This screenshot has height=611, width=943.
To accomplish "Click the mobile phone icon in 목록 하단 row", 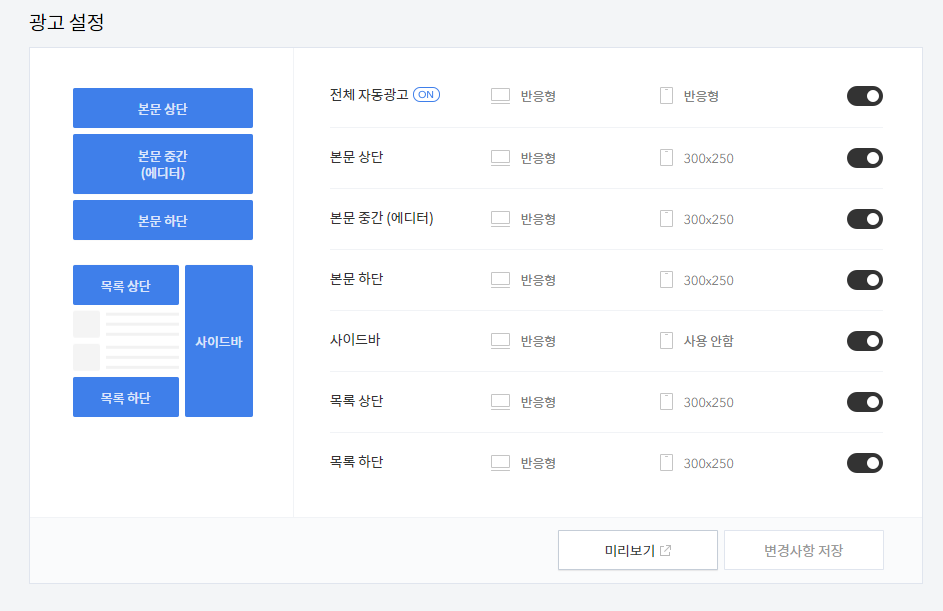I will click(x=665, y=462).
